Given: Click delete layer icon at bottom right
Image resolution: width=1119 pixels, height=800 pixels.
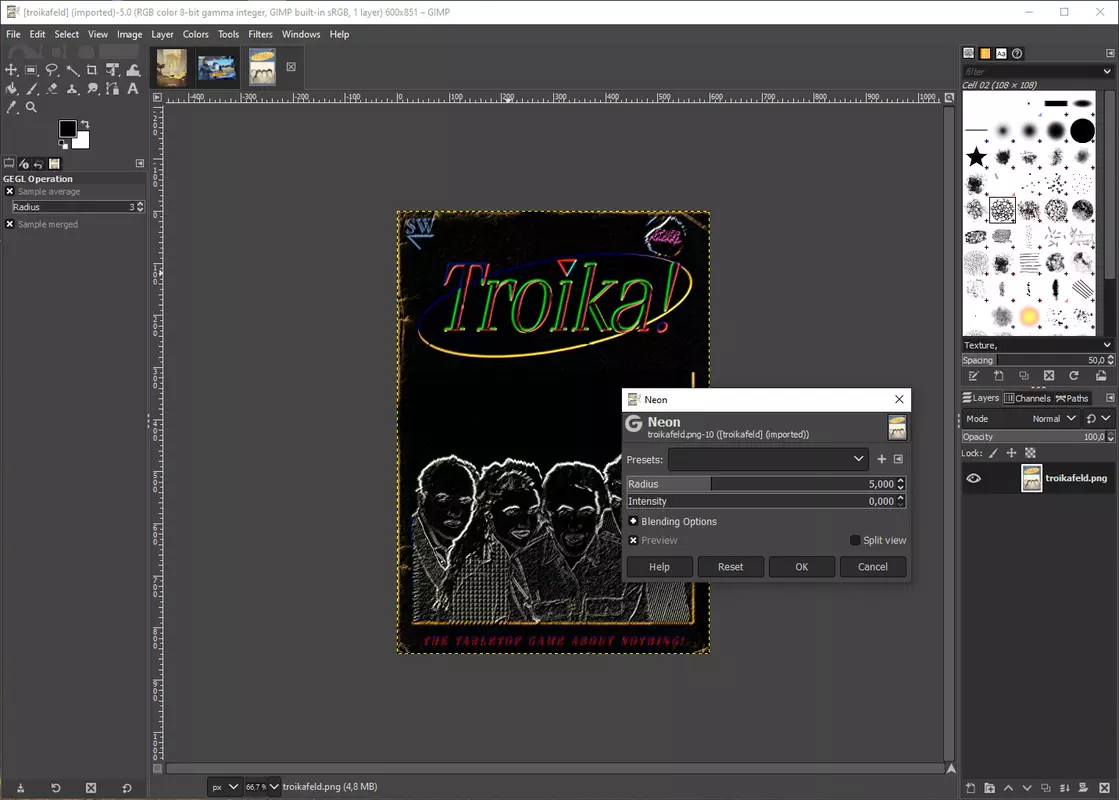Looking at the screenshot, I should (1104, 788).
